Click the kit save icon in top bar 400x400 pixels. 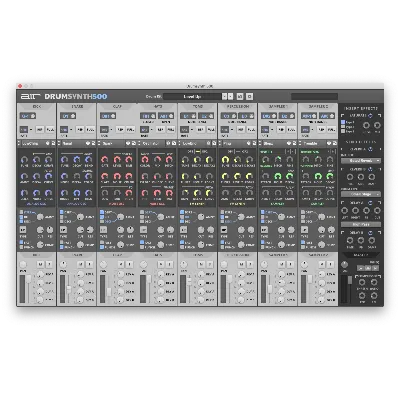240,97
